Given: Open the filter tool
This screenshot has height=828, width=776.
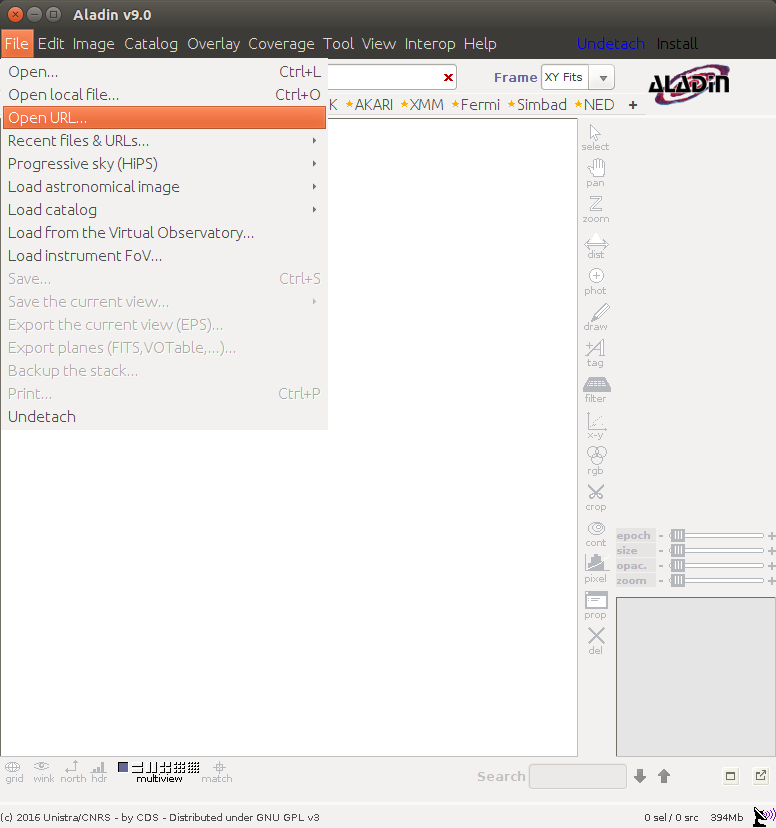Looking at the screenshot, I should [595, 390].
